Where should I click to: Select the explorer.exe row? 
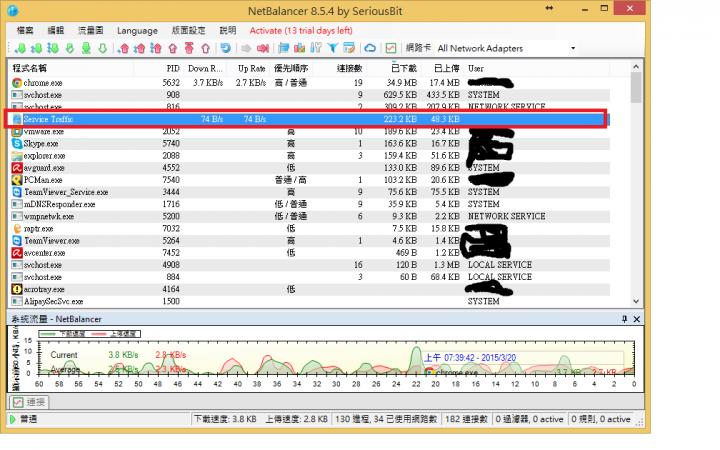pyautogui.click(x=309, y=156)
